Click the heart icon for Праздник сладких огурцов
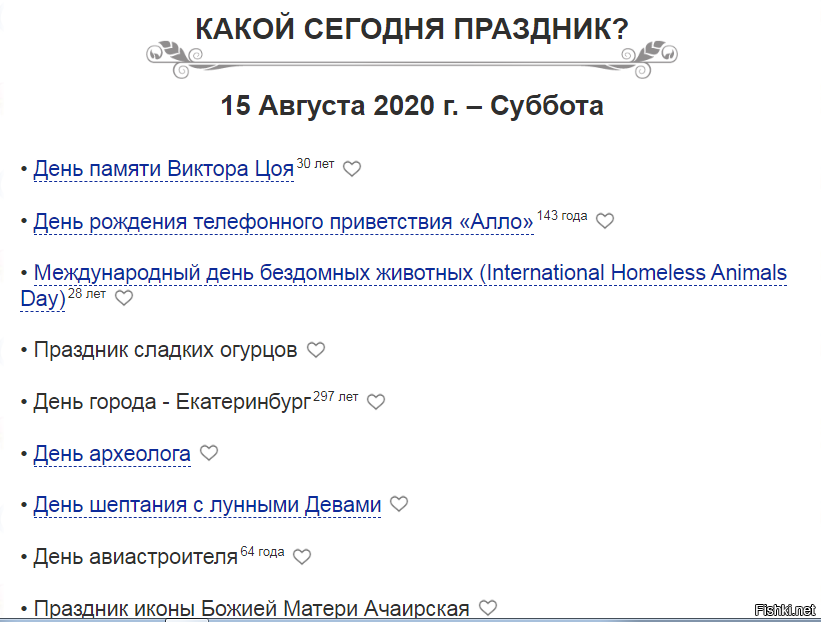This screenshot has height=622, width=821. pyautogui.click(x=316, y=350)
